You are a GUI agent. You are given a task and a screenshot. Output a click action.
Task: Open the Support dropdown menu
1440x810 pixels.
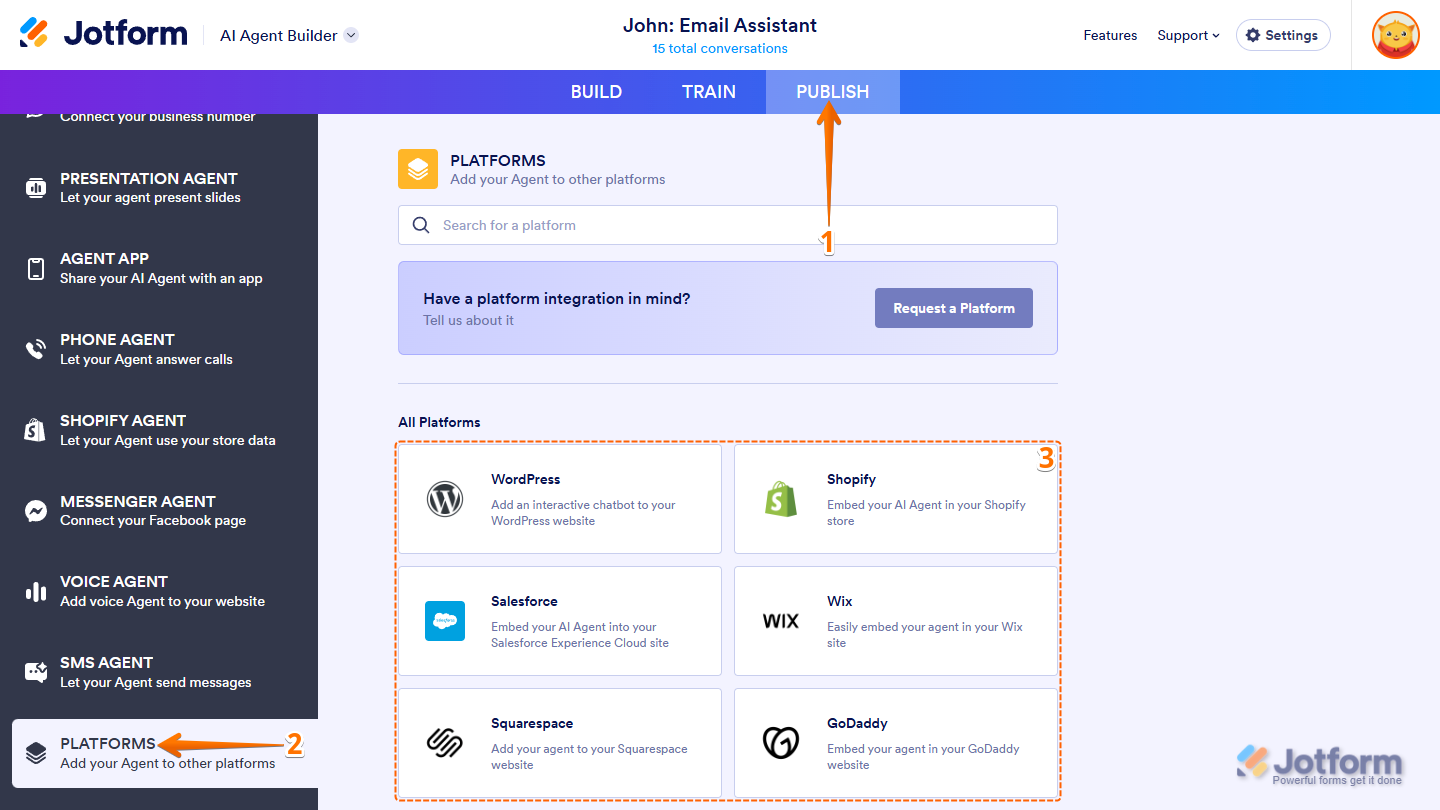click(x=1188, y=35)
